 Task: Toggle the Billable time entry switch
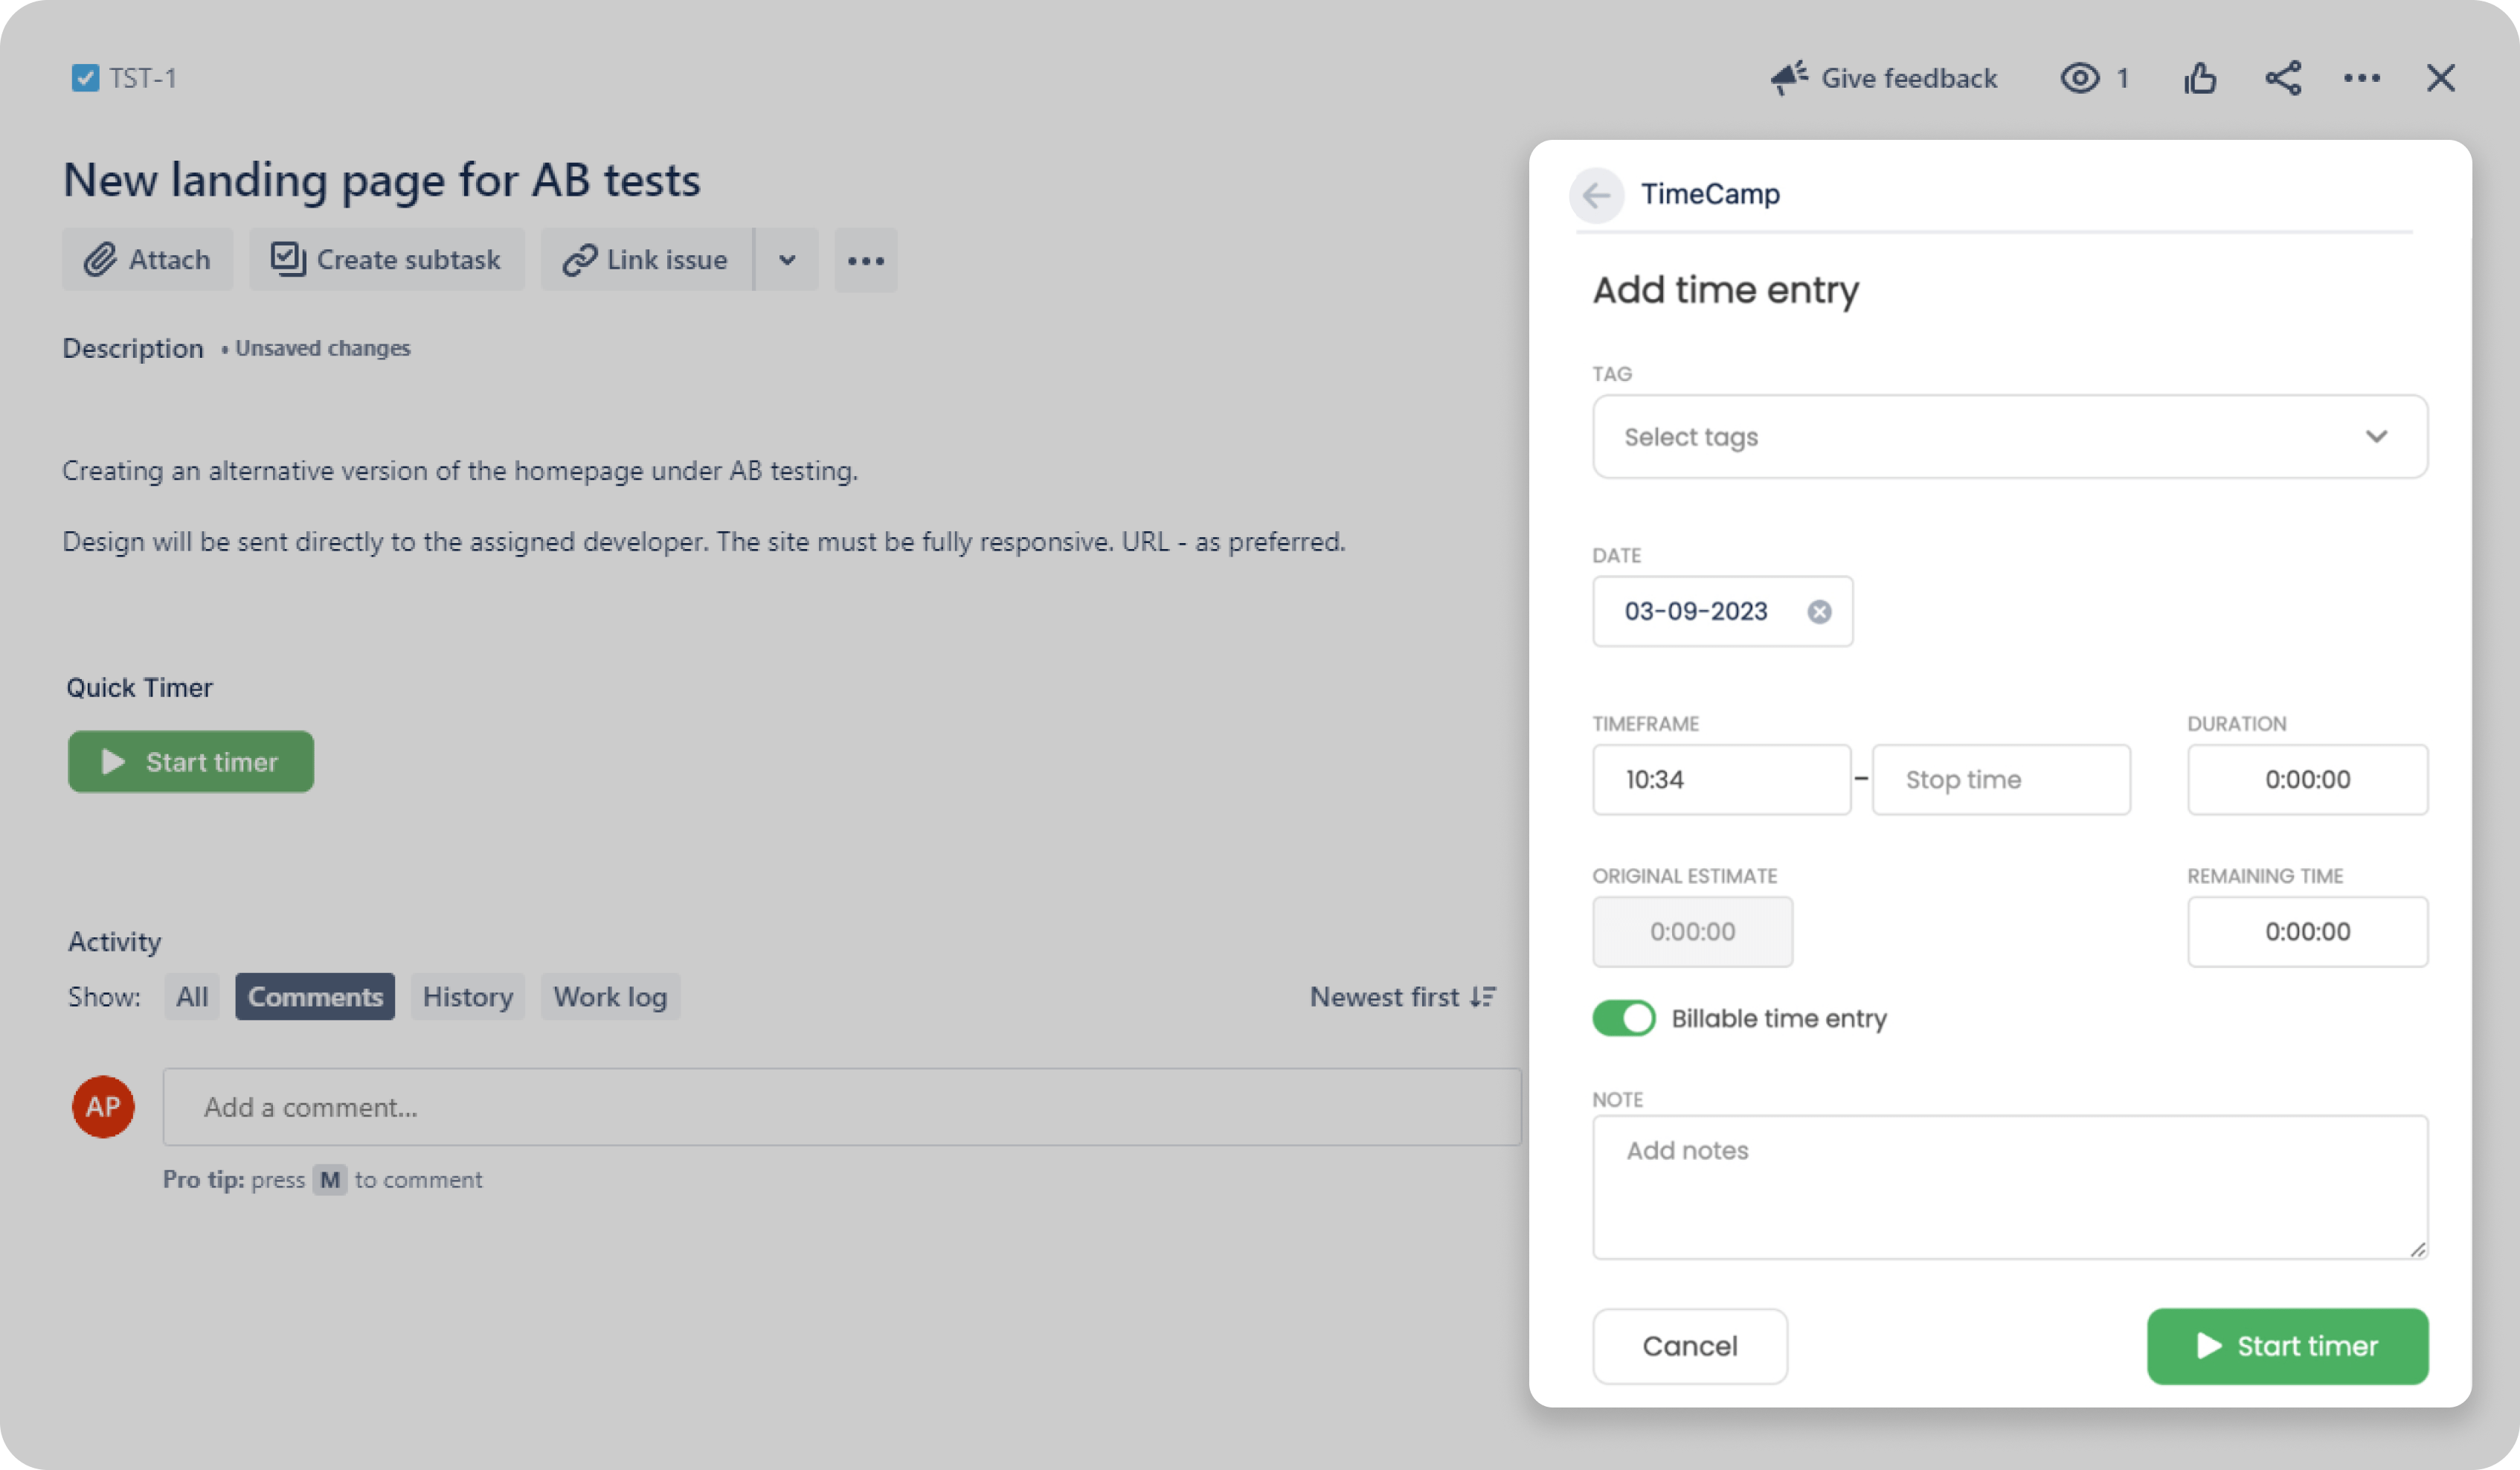point(1623,1018)
